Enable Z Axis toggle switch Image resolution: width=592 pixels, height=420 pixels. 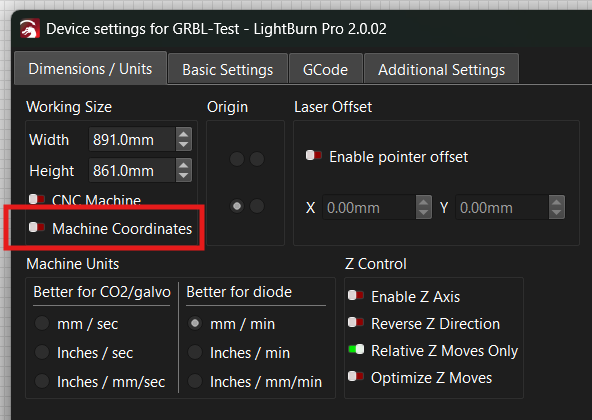(x=356, y=295)
